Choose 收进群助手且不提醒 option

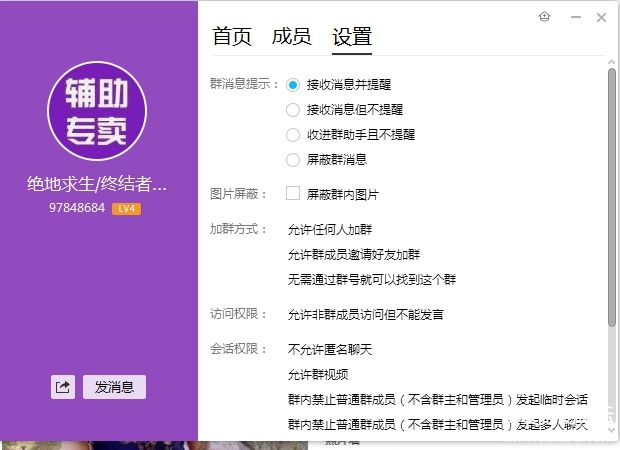[293, 135]
